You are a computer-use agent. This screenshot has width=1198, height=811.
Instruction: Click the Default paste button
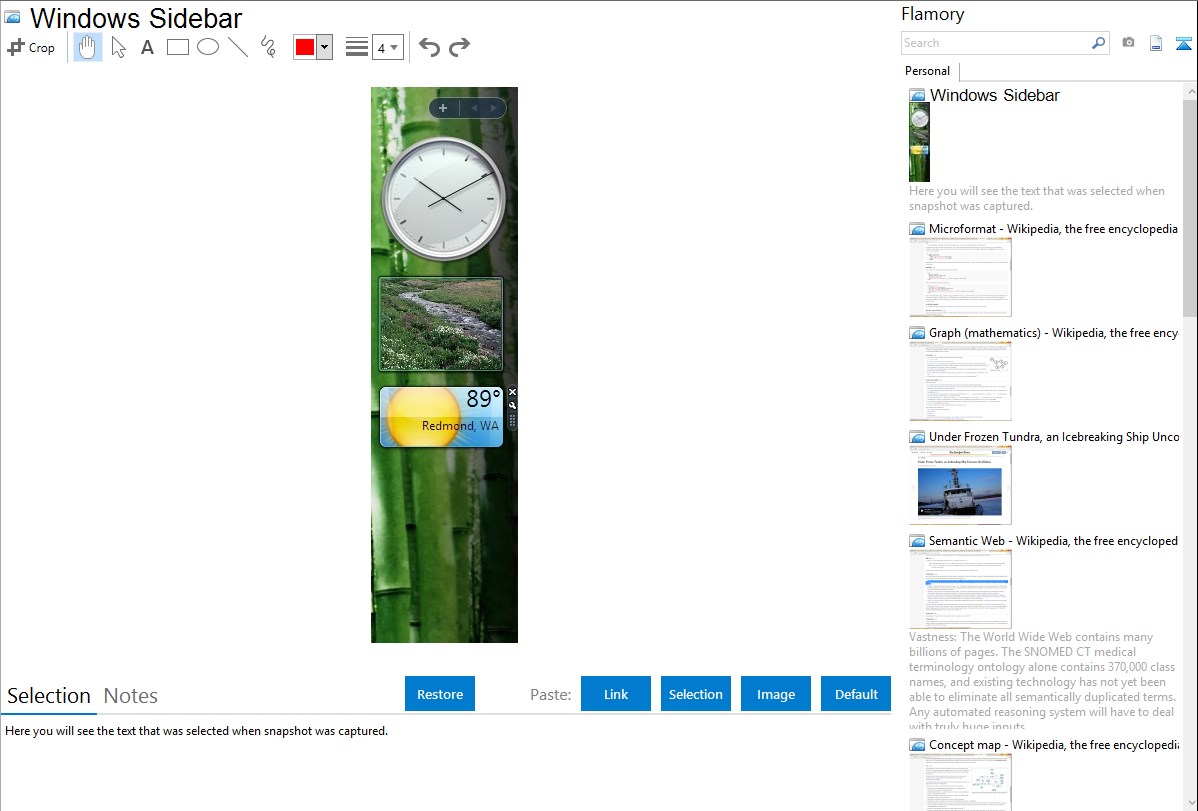(x=856, y=694)
